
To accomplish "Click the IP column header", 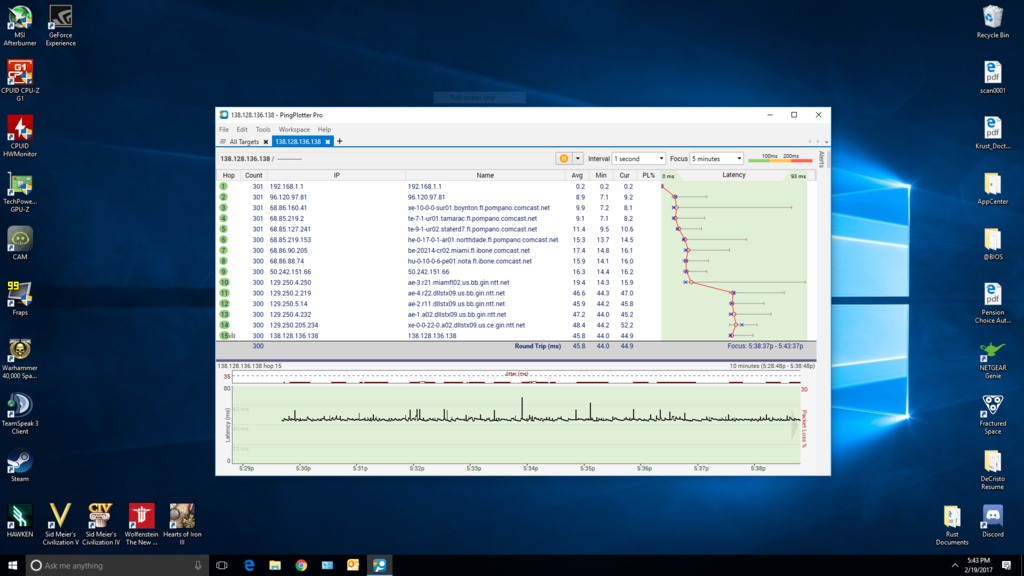I will (336, 176).
